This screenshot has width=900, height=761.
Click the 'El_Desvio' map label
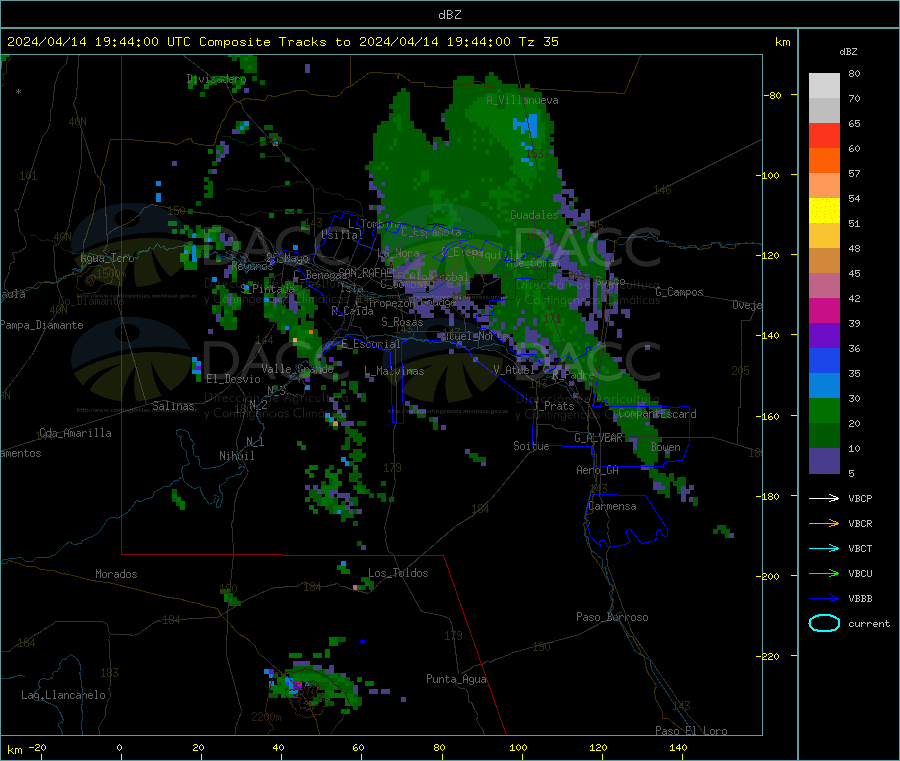tap(233, 379)
